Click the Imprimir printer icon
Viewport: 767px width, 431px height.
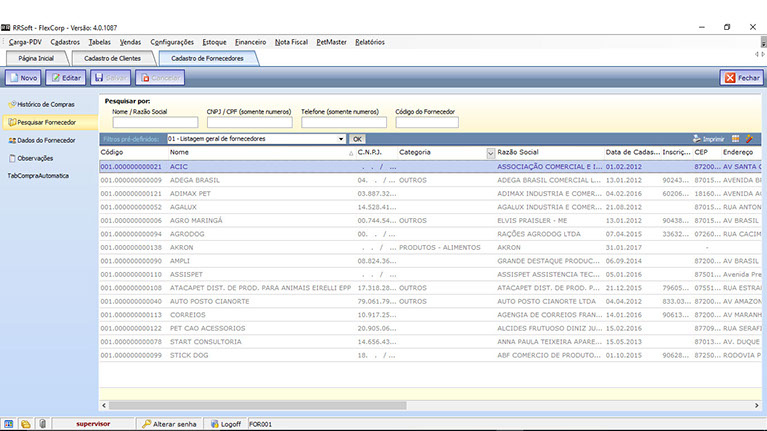coord(708,139)
